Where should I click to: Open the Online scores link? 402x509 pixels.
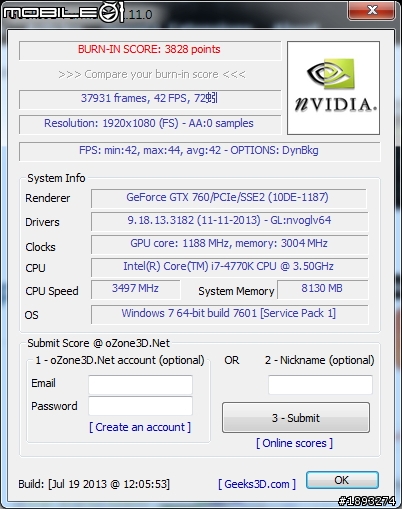click(294, 443)
